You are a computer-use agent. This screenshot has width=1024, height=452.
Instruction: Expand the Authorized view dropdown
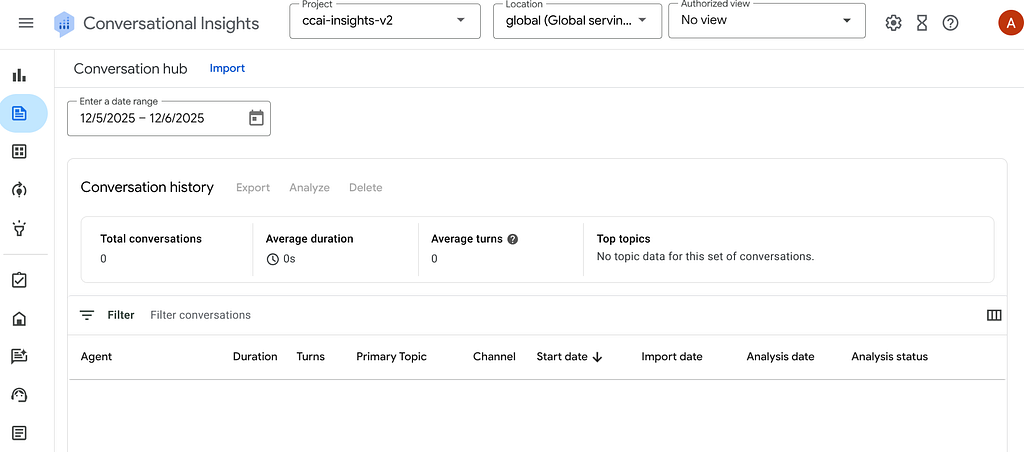click(x=767, y=20)
